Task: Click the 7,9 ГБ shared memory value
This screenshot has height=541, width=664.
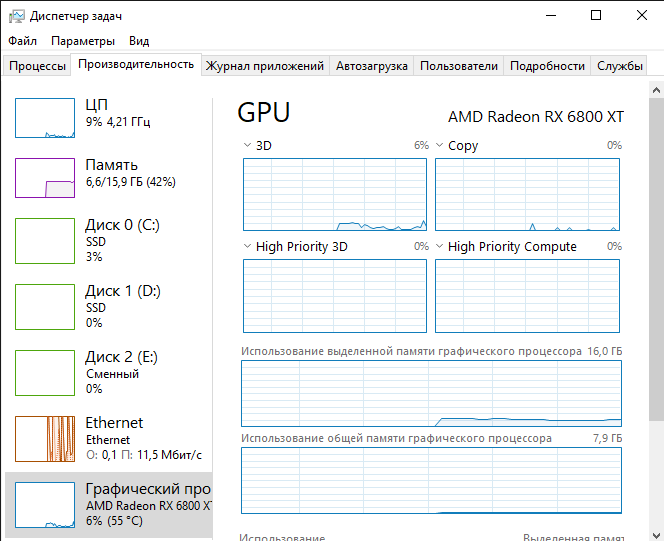Action: [607, 439]
